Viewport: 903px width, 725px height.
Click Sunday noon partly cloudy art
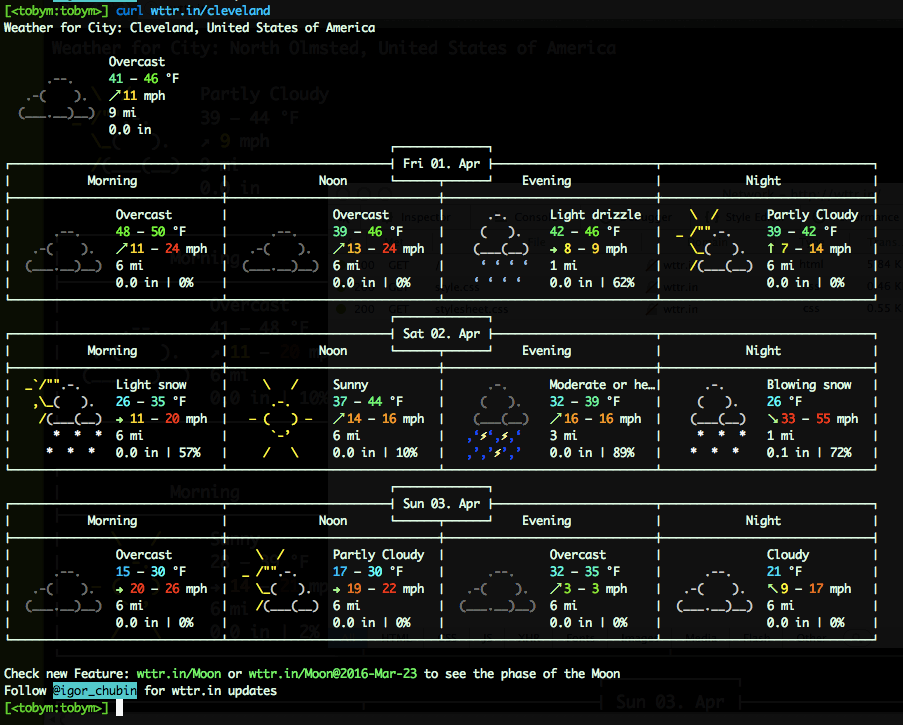click(280, 580)
